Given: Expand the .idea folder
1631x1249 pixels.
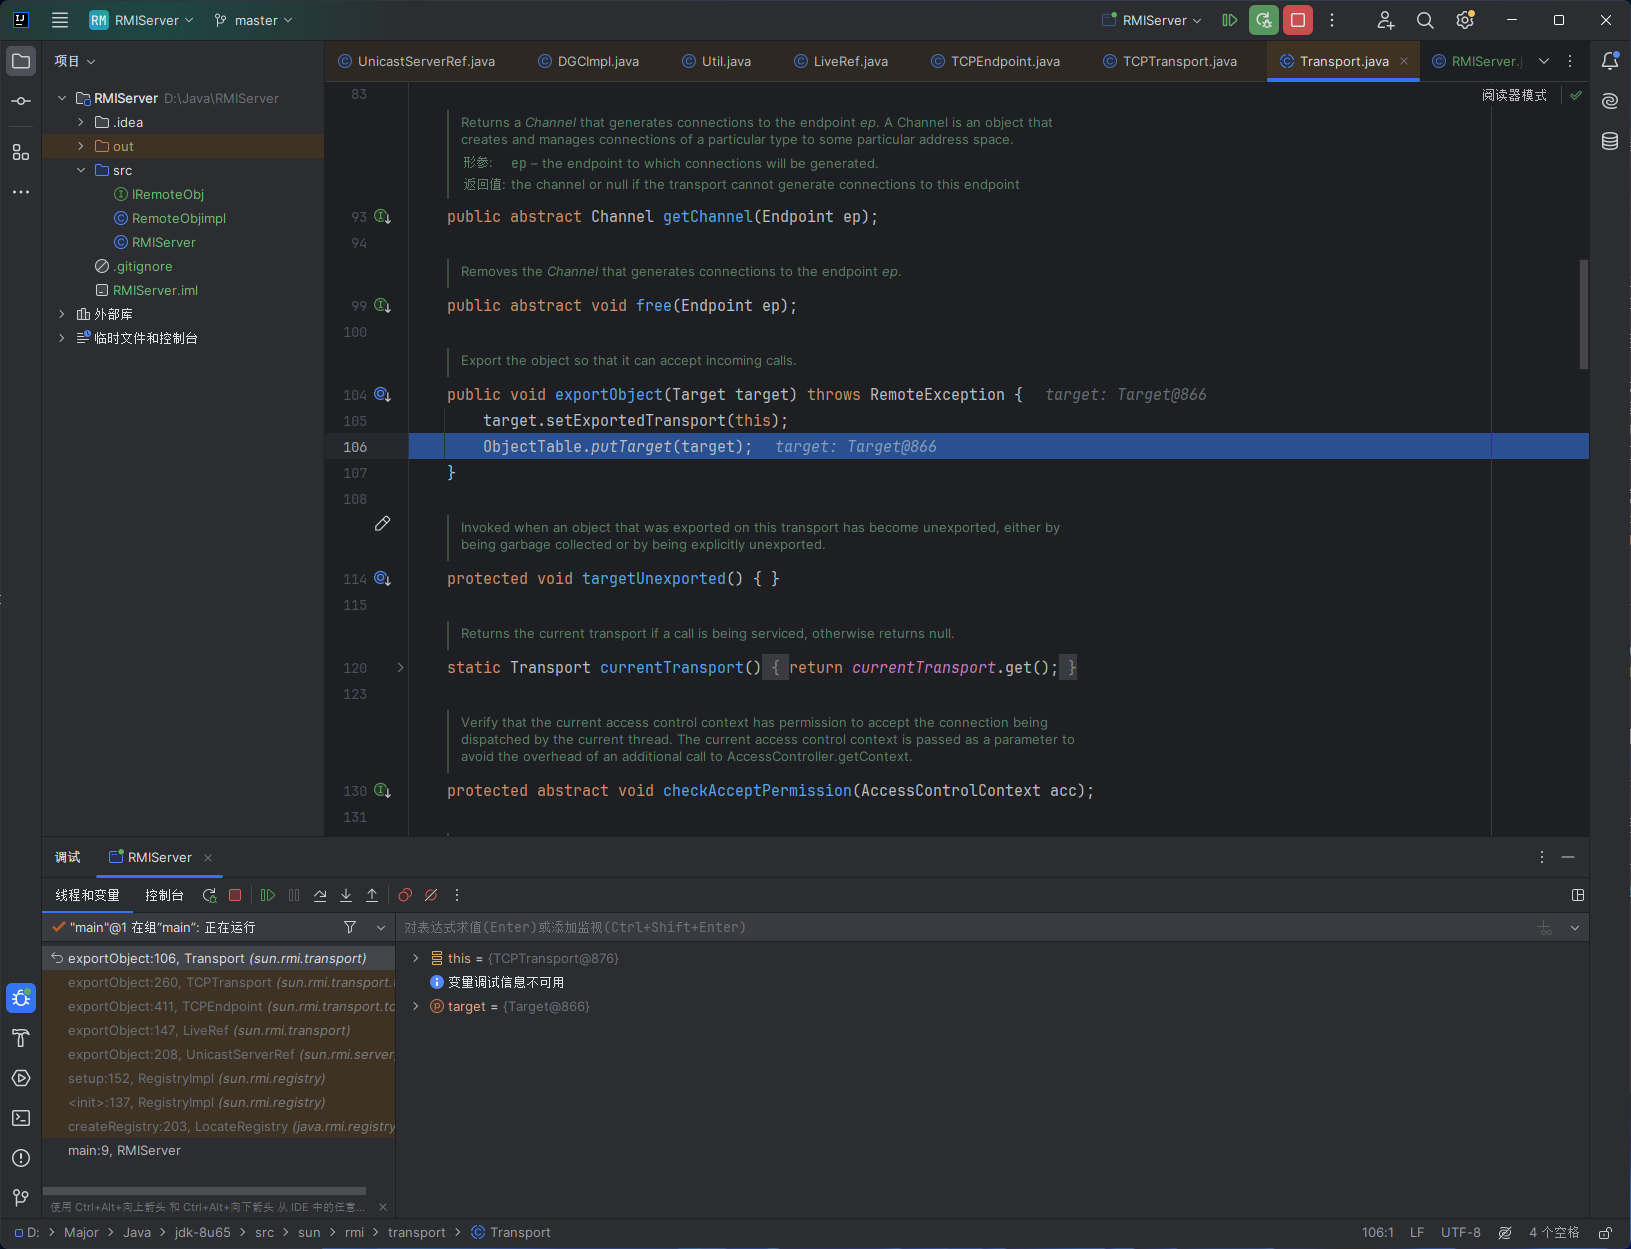Looking at the screenshot, I should (81, 122).
